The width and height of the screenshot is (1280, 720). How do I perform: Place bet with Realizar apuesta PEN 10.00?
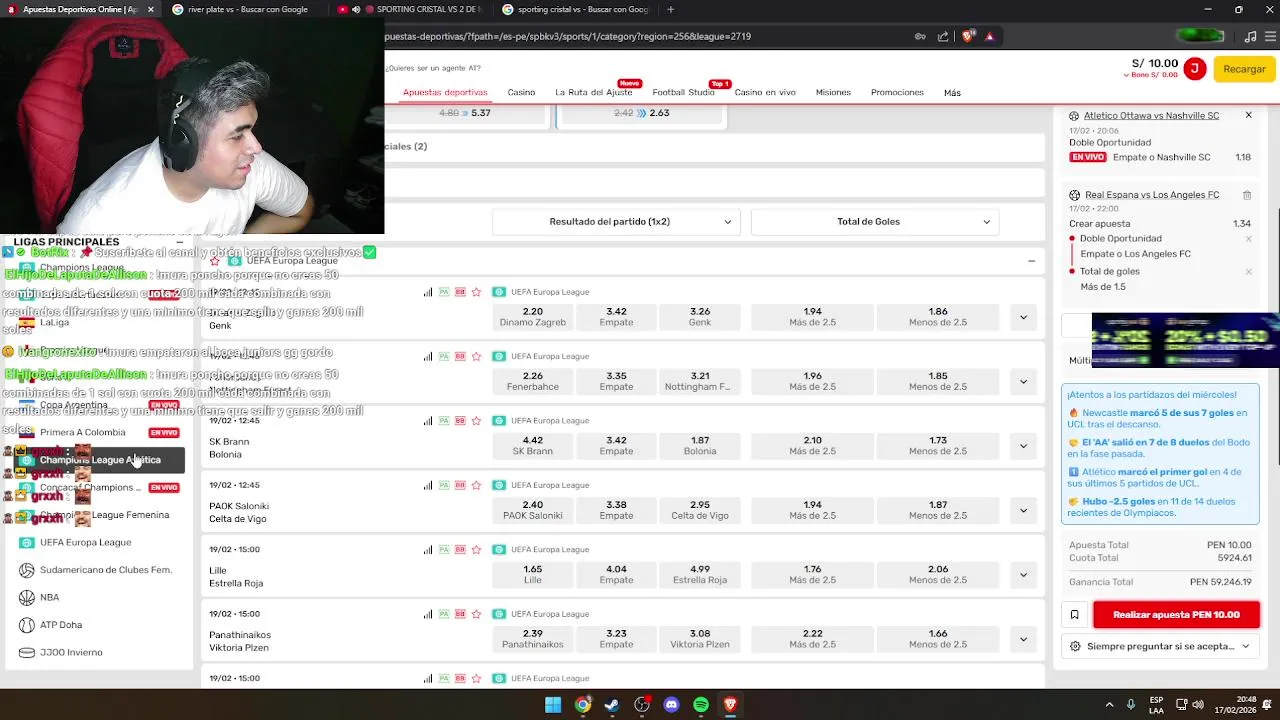1176,615
